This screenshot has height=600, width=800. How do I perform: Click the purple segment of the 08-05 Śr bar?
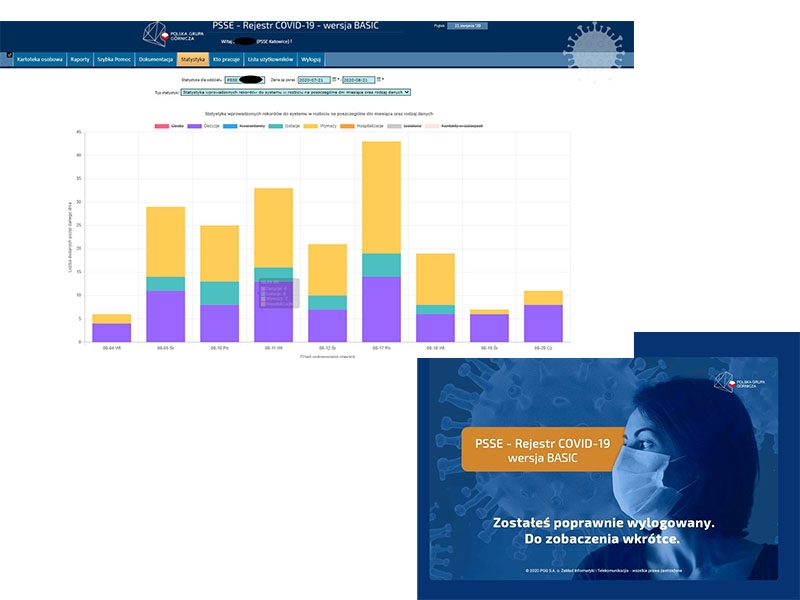pos(166,316)
